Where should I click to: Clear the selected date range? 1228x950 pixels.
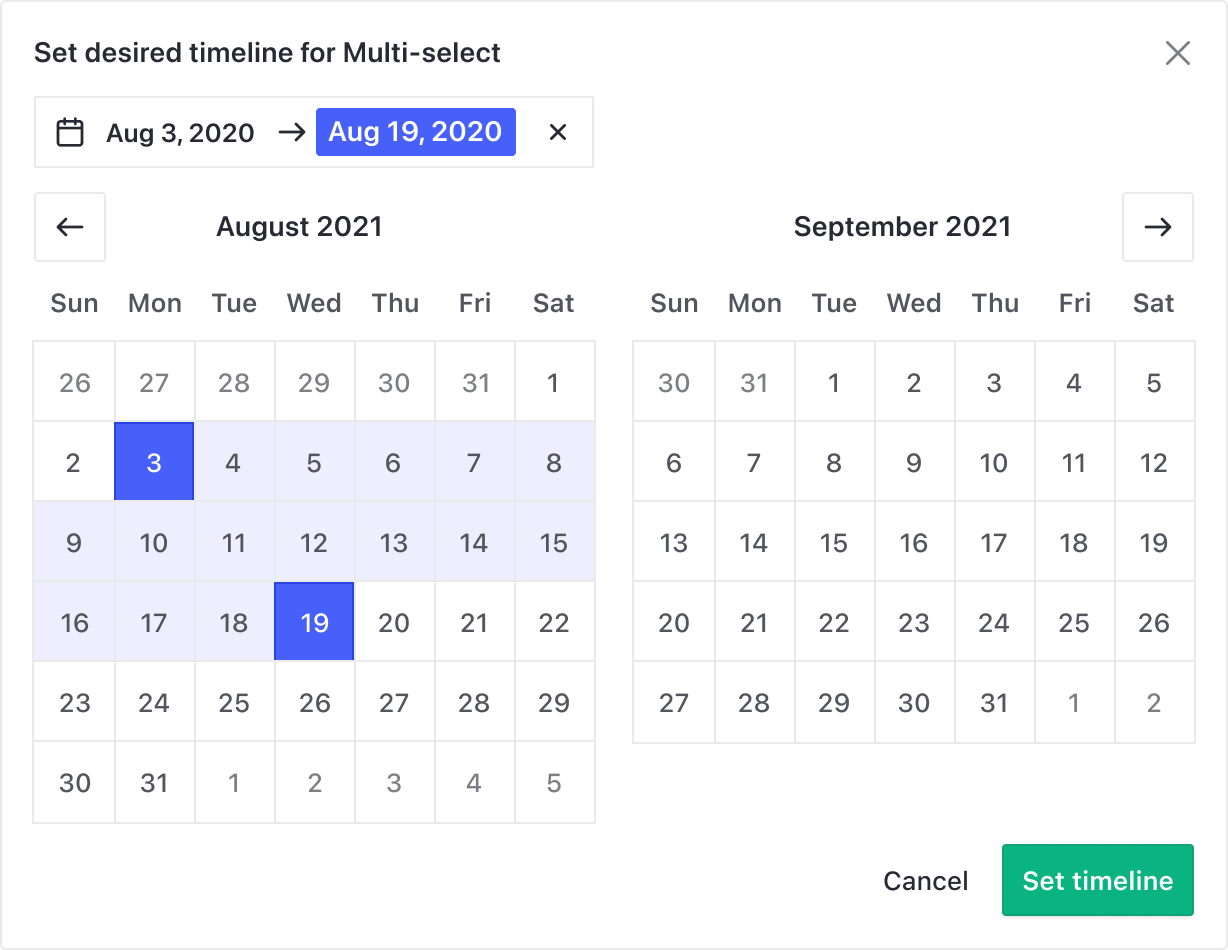tap(558, 132)
